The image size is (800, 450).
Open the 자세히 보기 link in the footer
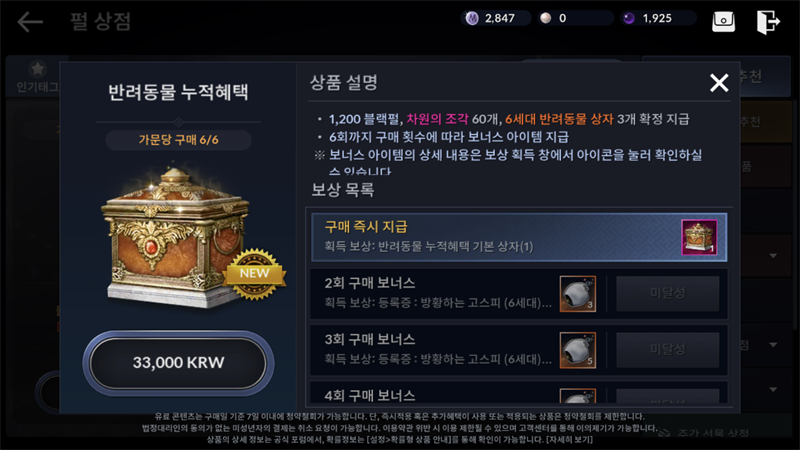click(x=569, y=439)
